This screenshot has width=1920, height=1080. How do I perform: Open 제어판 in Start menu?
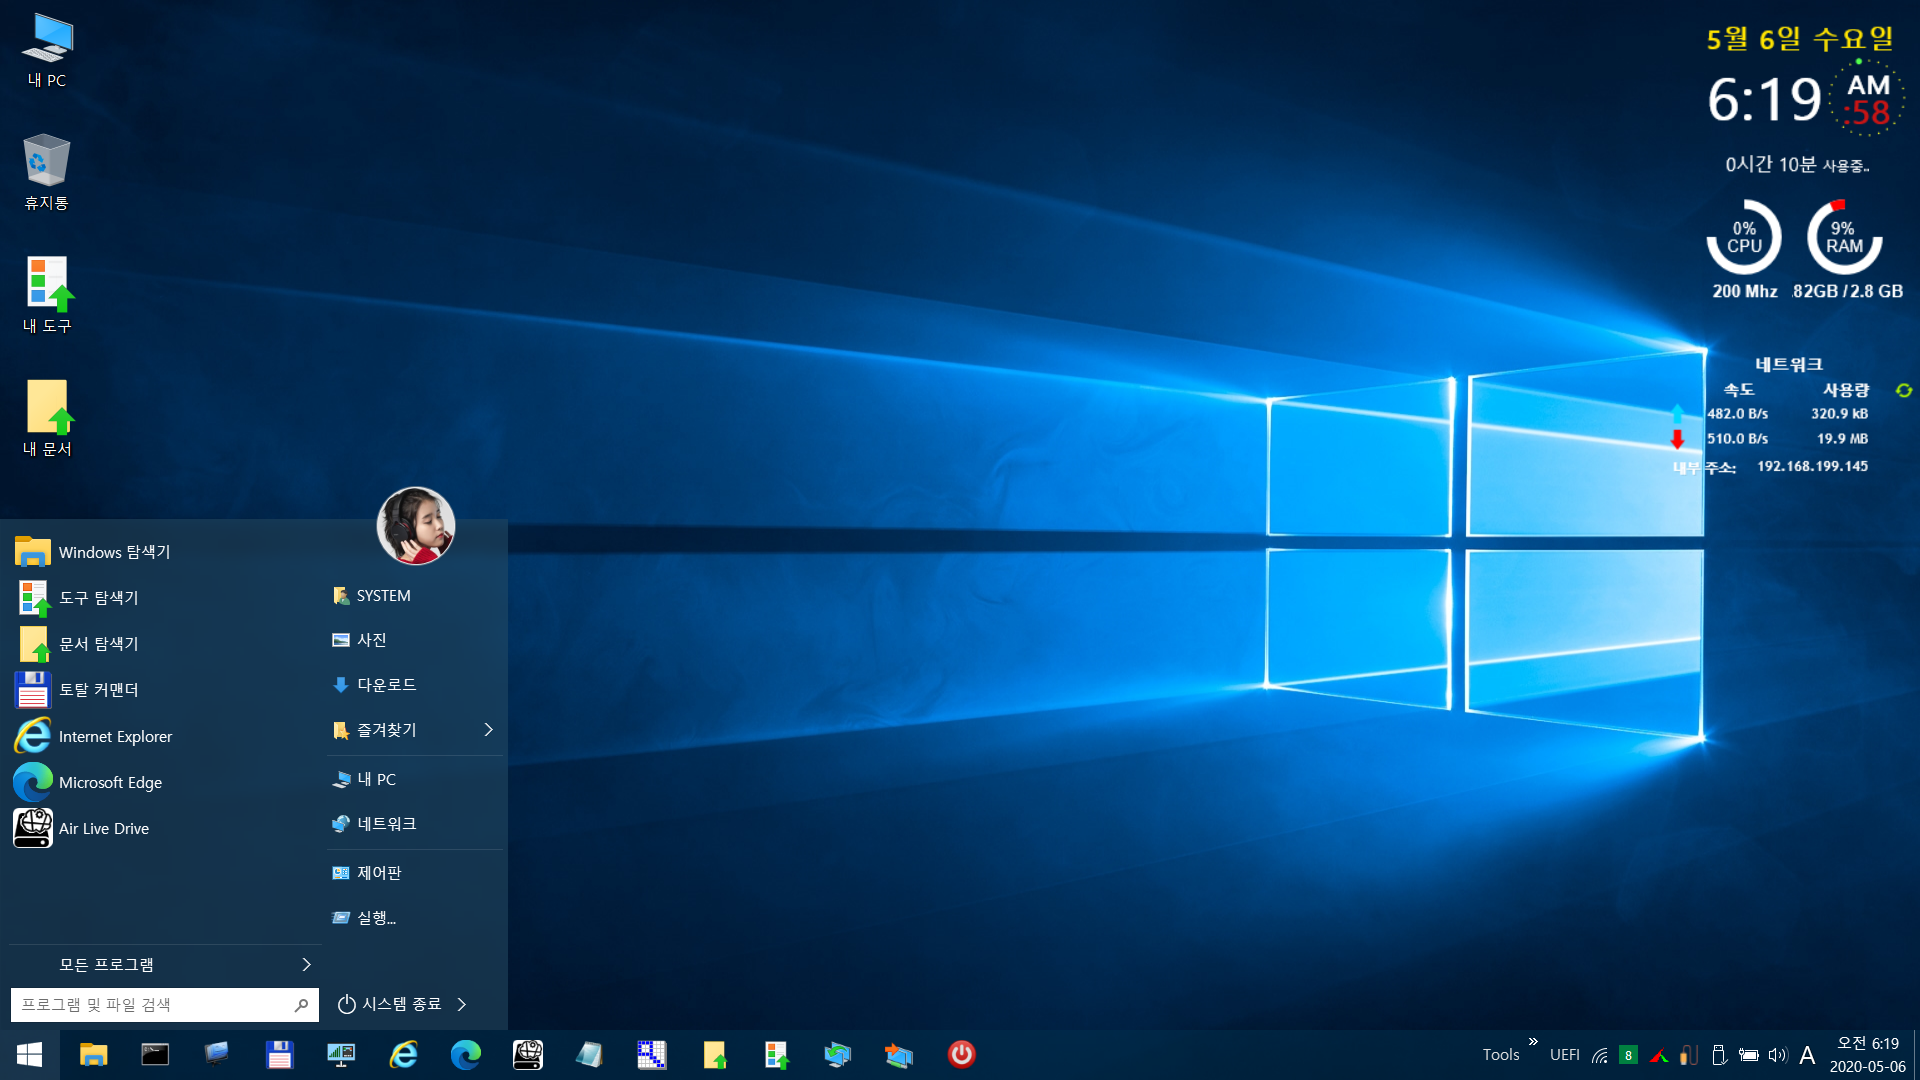(414, 873)
